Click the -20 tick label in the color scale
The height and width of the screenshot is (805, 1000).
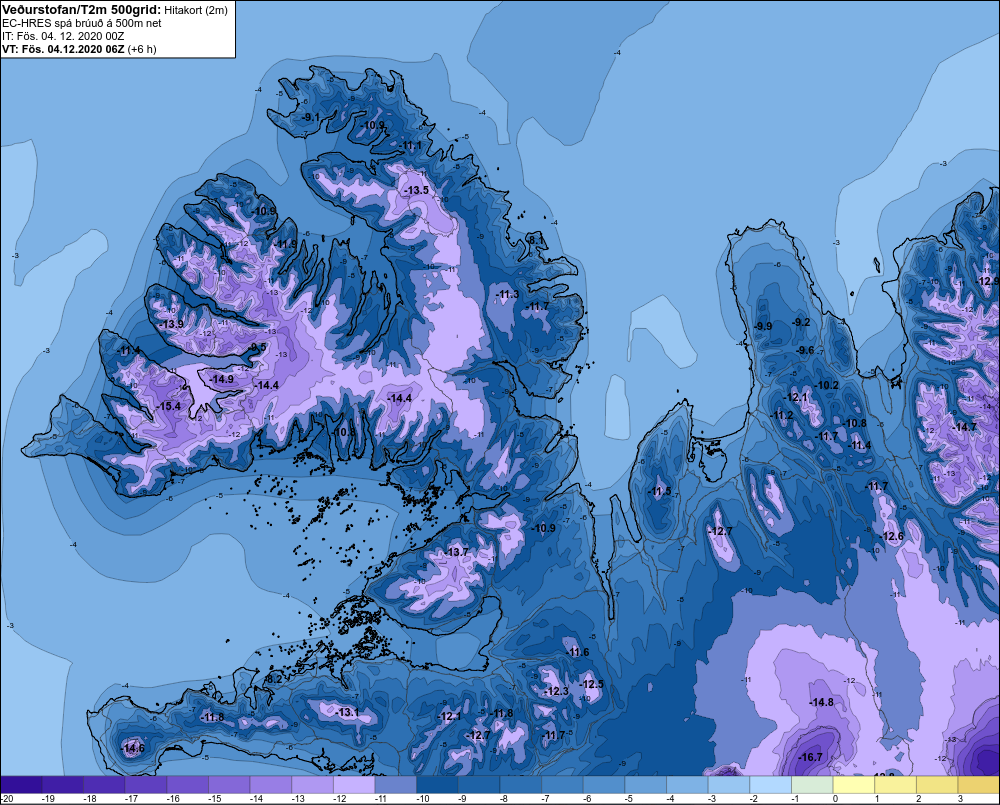tap(7, 799)
